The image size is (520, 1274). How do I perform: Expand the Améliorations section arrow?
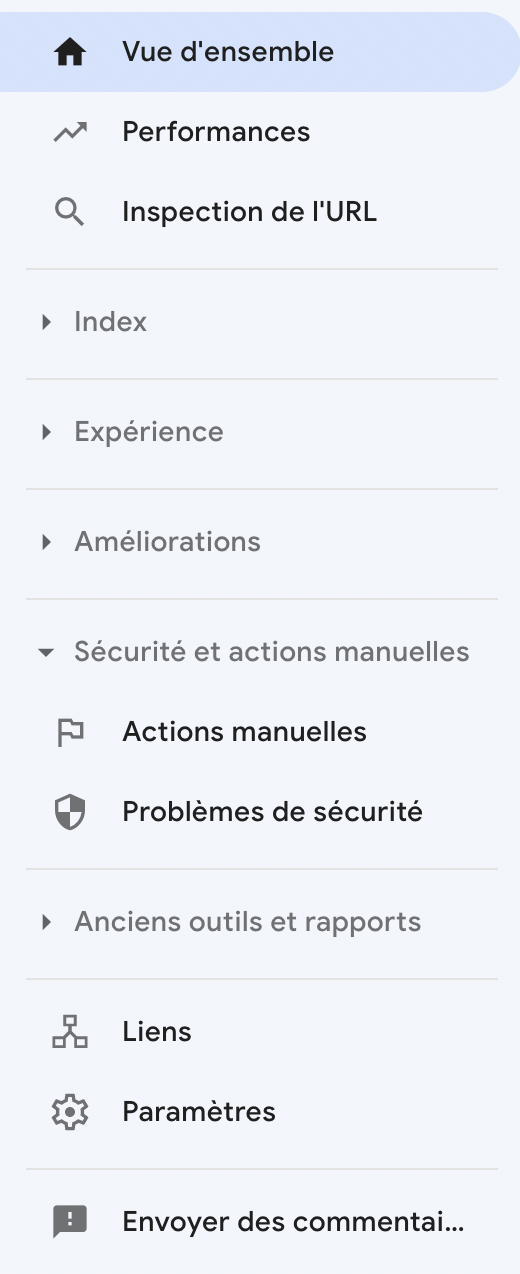coord(46,542)
